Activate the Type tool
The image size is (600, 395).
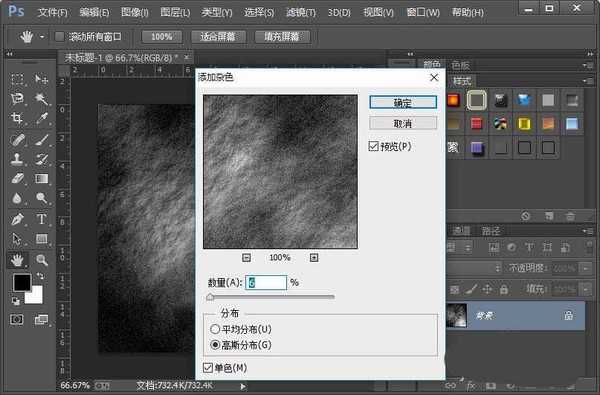(x=41, y=219)
